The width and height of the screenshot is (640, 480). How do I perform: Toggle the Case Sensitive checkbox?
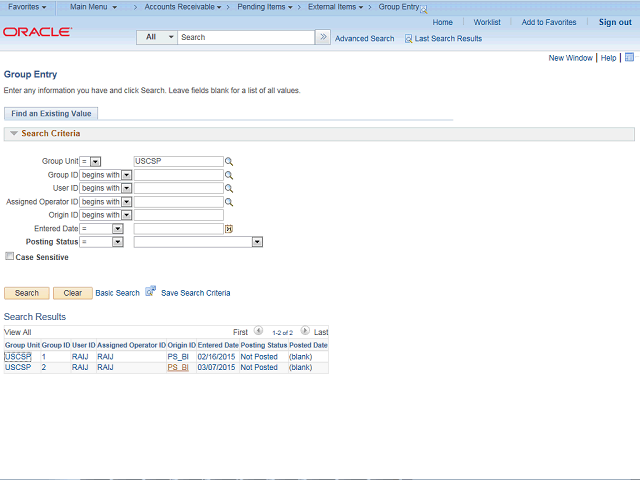pyautogui.click(x=9, y=256)
